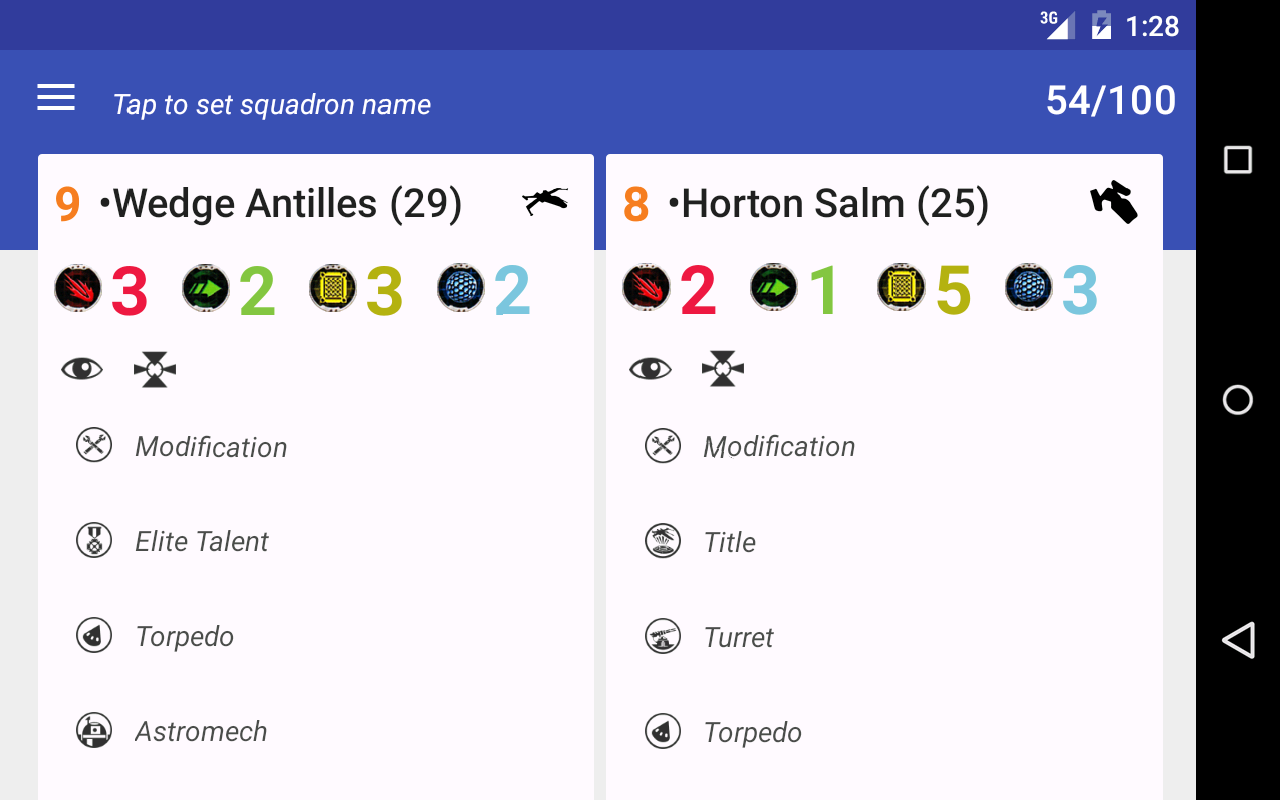The height and width of the screenshot is (800, 1280).
Task: Tap the Y-wing ship icon on Horton's card
Action: coord(1113,202)
